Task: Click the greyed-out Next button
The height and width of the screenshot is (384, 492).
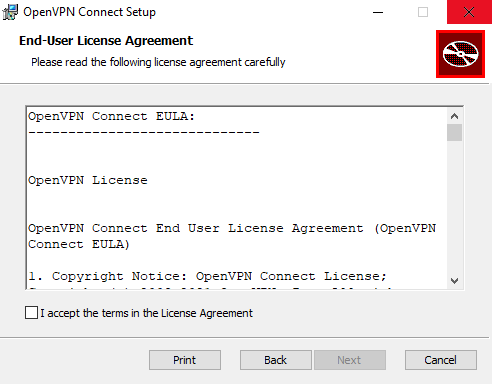Action: pos(350,360)
